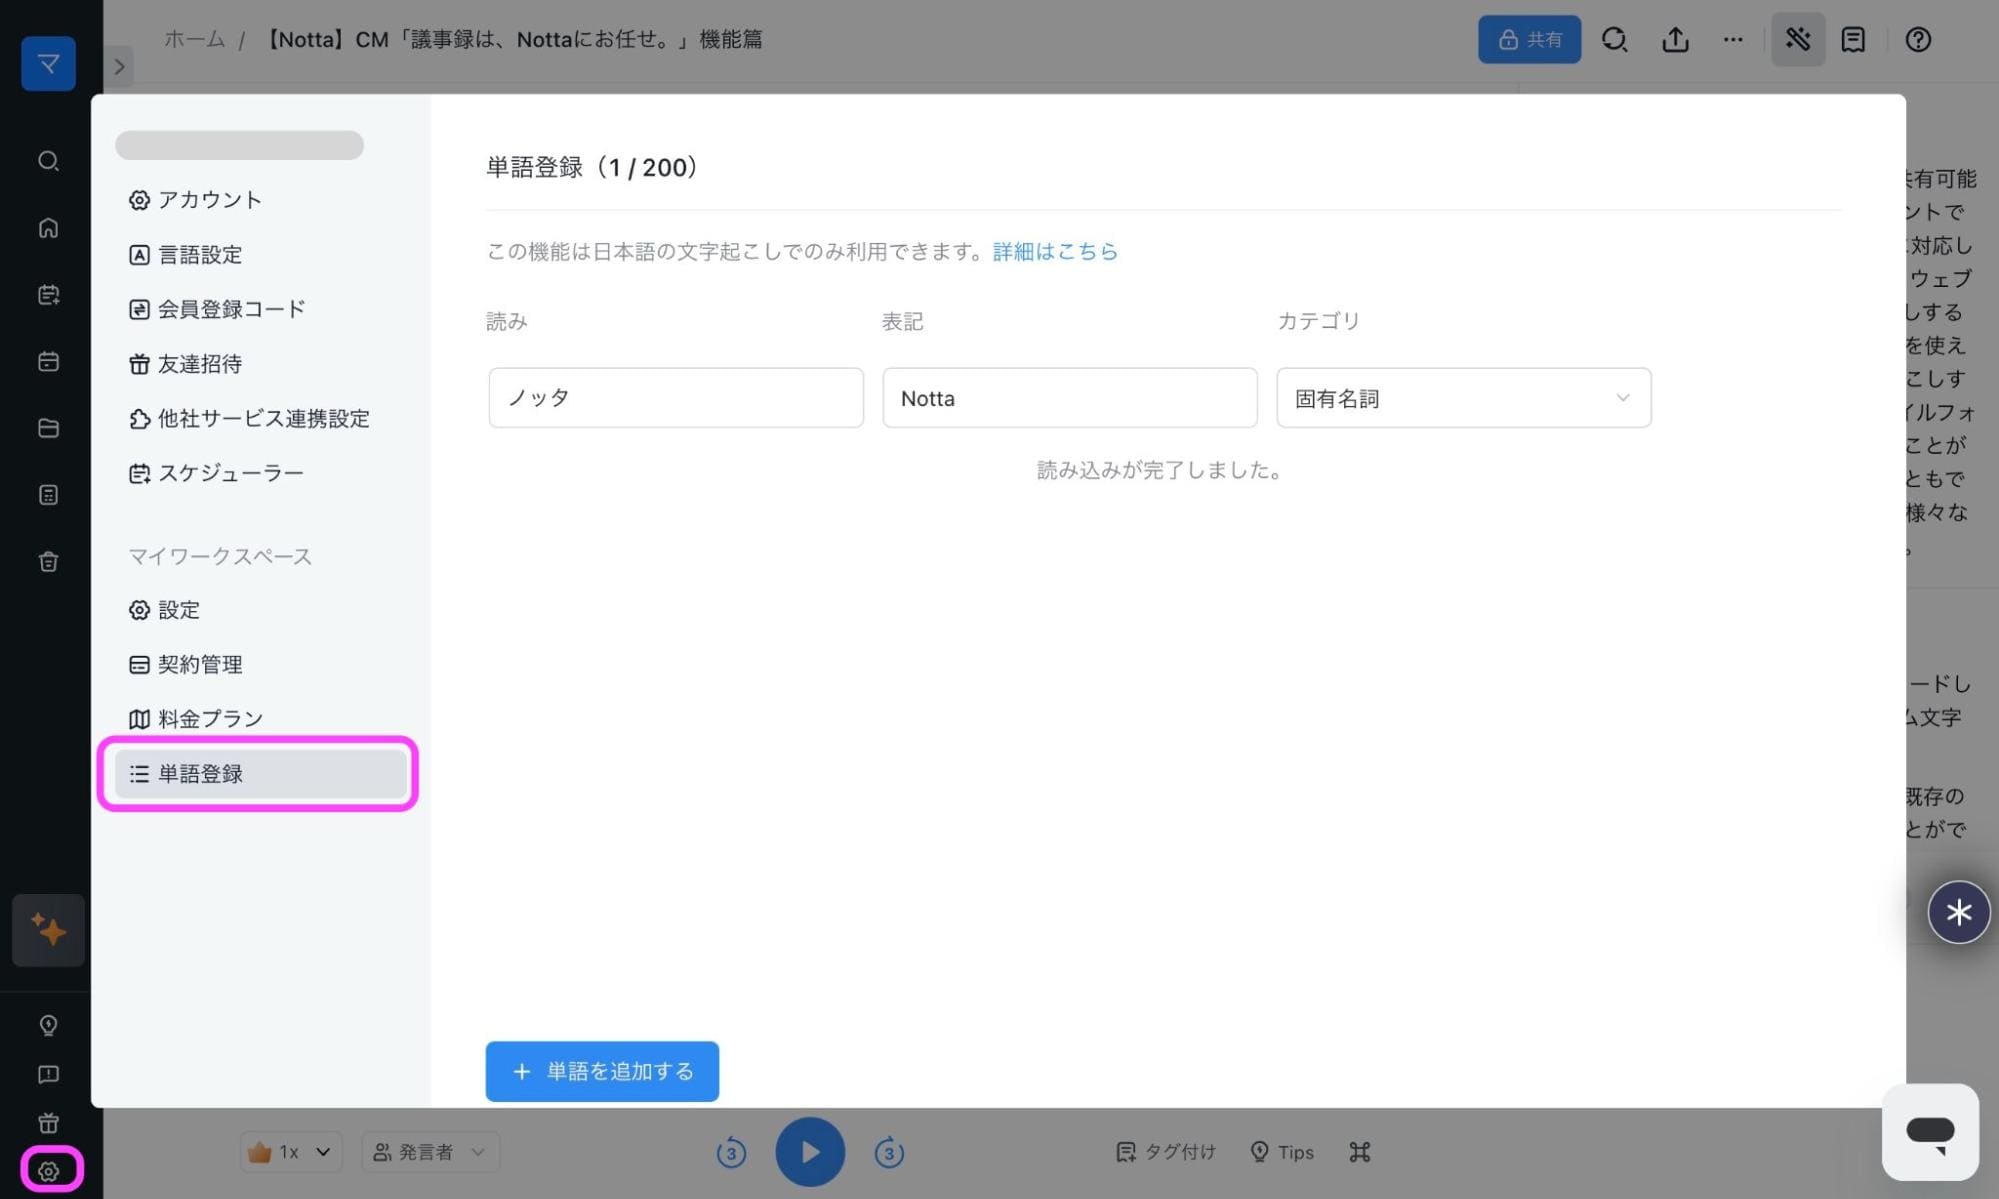Screen dimensions: 1999x1199
Task: Go to home icon in left sidebar
Action: point(48,228)
